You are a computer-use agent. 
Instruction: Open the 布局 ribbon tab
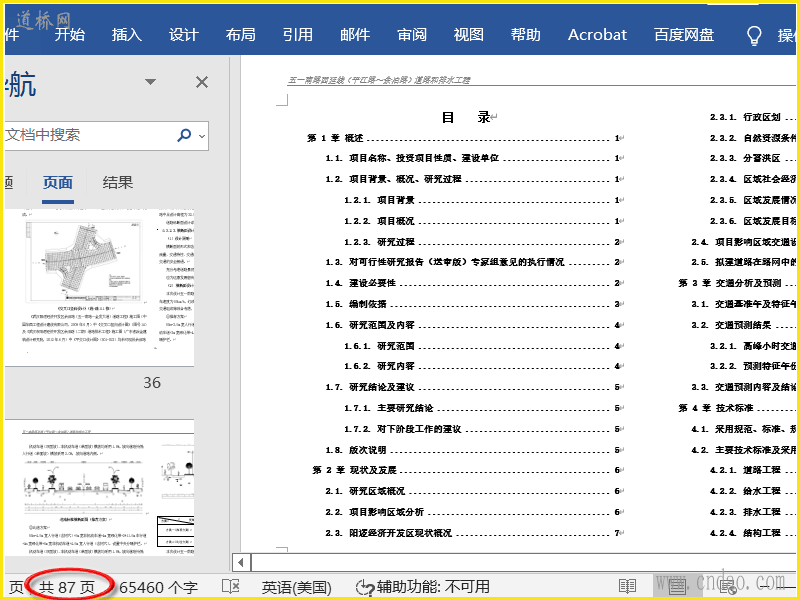tap(241, 35)
